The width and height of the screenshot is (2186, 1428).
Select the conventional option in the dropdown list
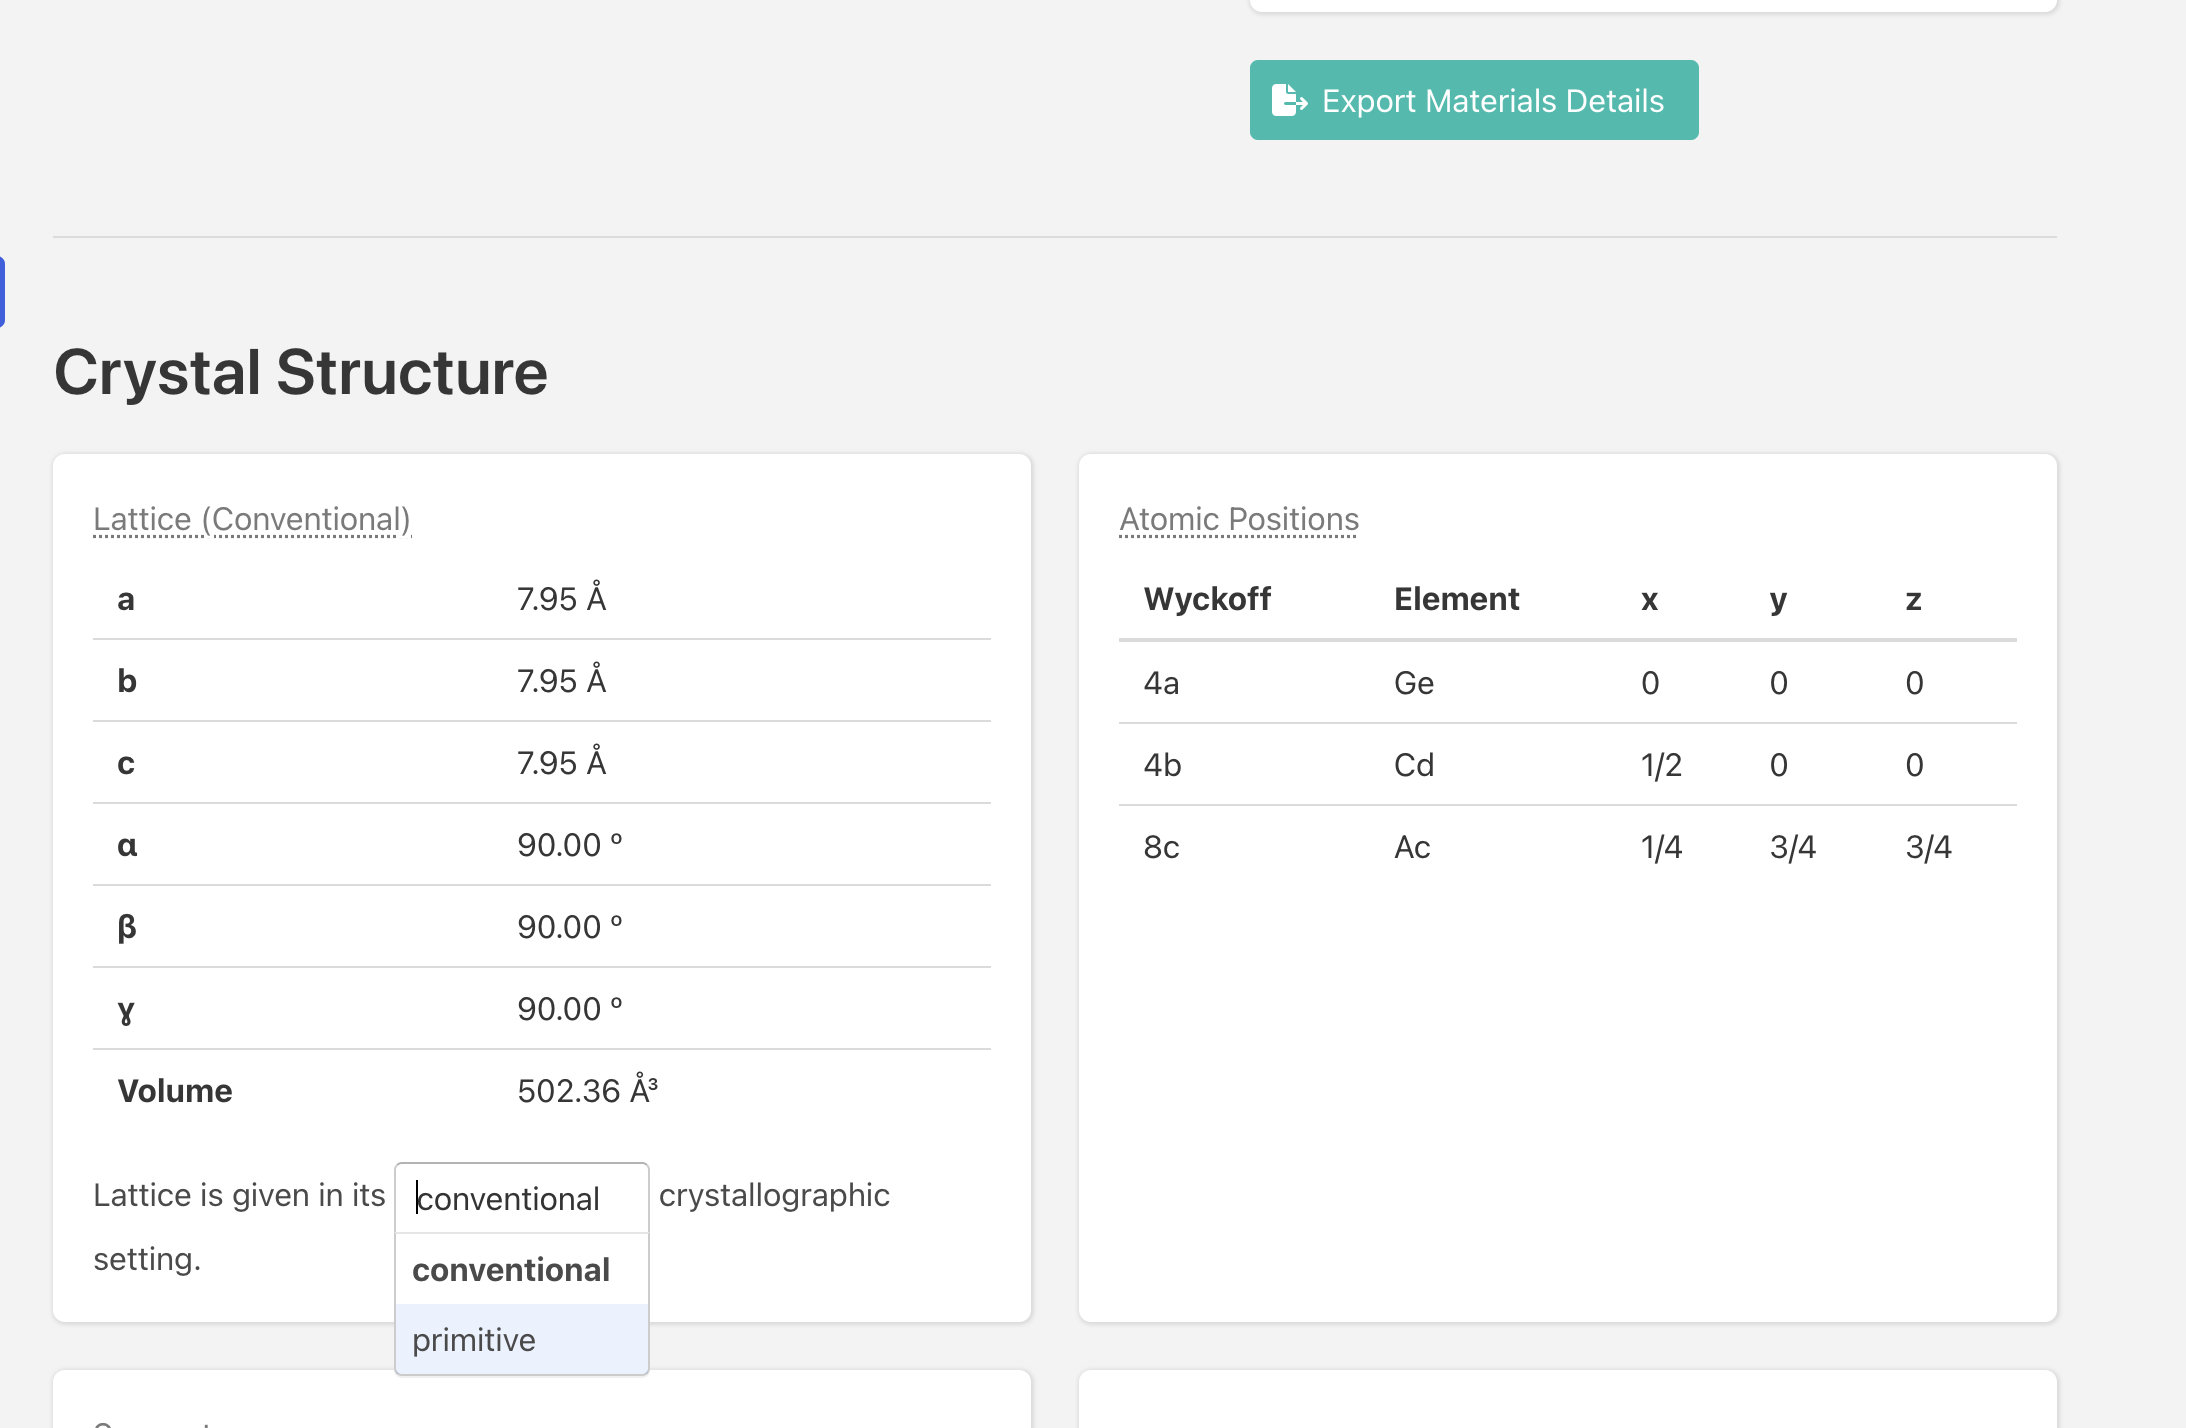click(x=521, y=1270)
